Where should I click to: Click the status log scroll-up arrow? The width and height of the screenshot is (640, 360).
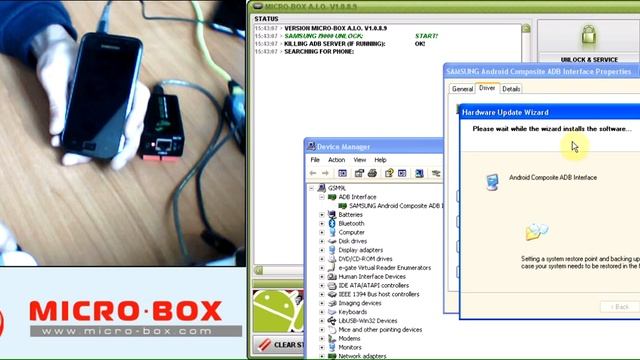click(x=526, y=28)
